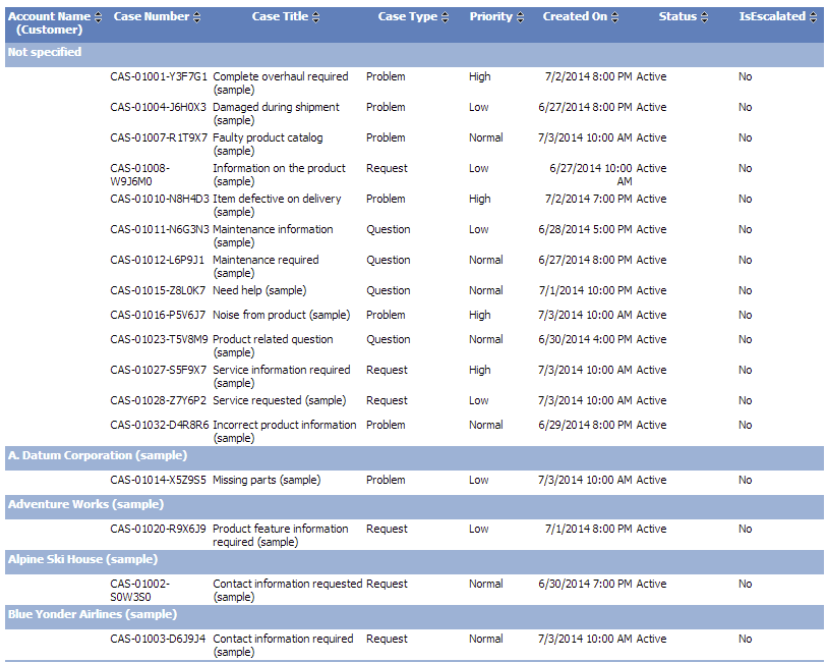Image resolution: width=832 pixels, height=671 pixels.
Task: Click the Case Number header text
Action: click(x=151, y=16)
